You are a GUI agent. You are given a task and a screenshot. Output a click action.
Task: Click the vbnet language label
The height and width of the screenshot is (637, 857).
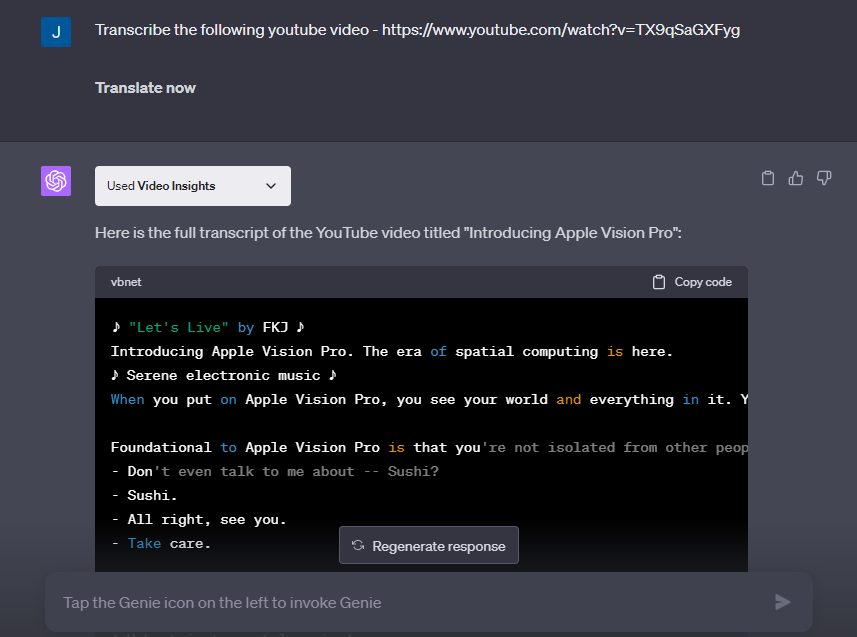pyautogui.click(x=126, y=282)
